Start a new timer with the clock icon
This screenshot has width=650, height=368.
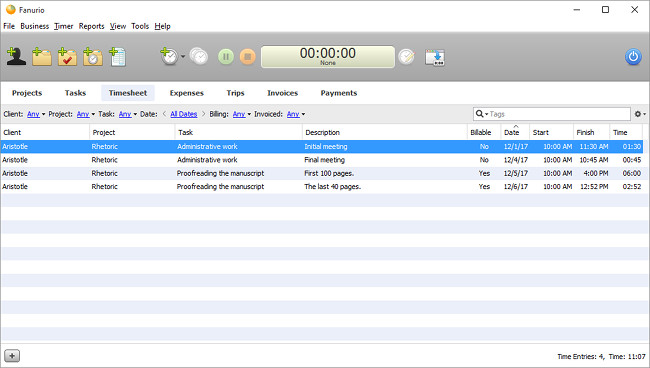(170, 56)
